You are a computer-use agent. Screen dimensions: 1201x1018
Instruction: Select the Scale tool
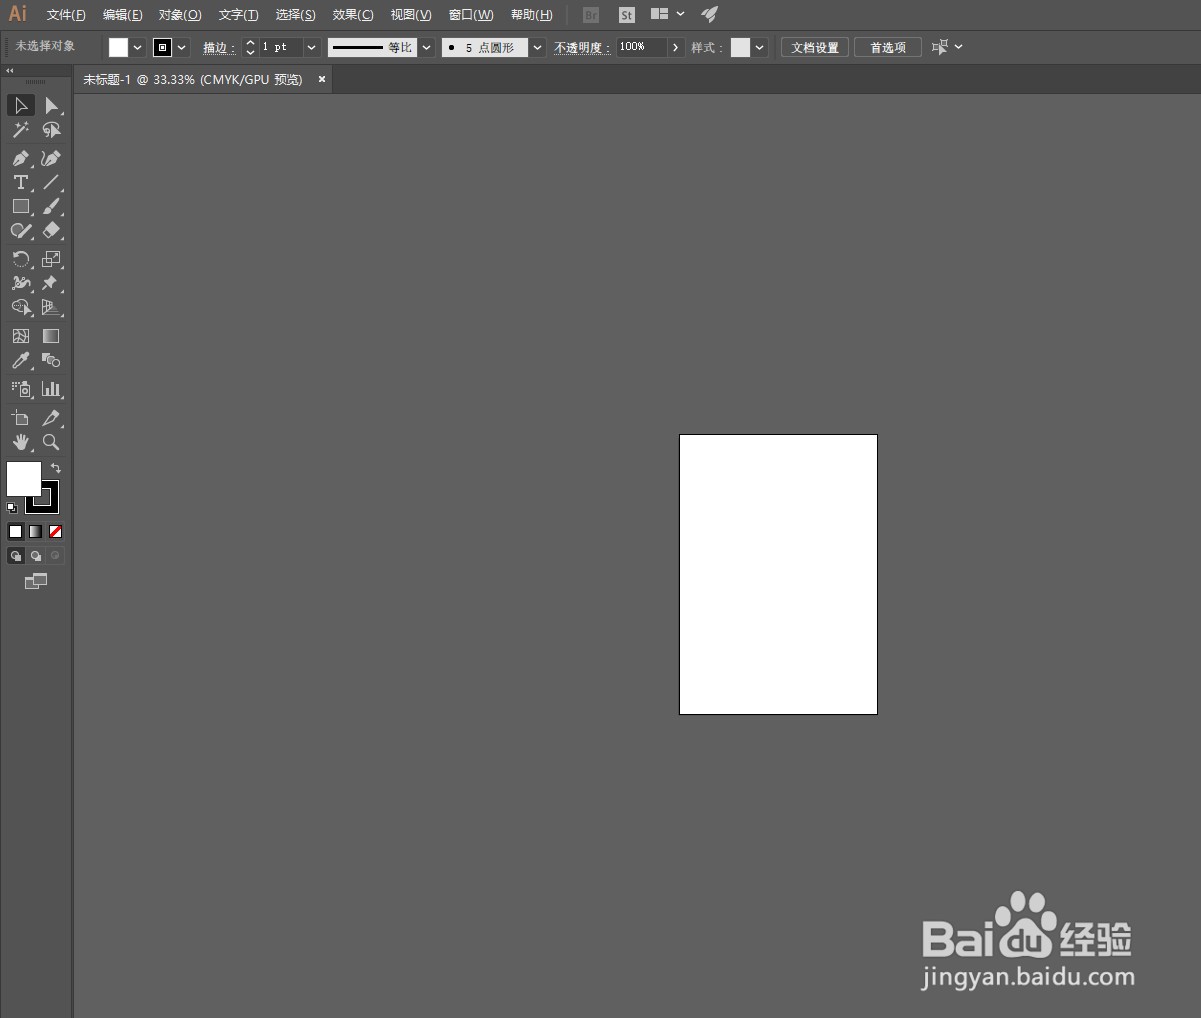pos(51,259)
